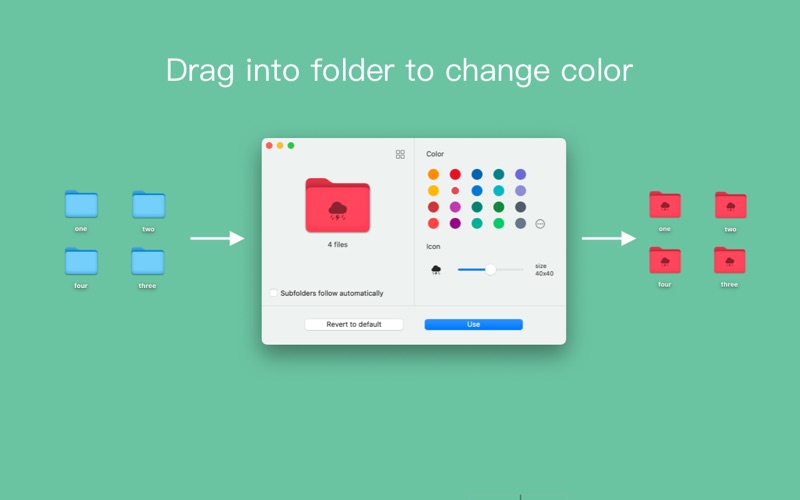Open more colors via the ellipsis circle

point(540,223)
